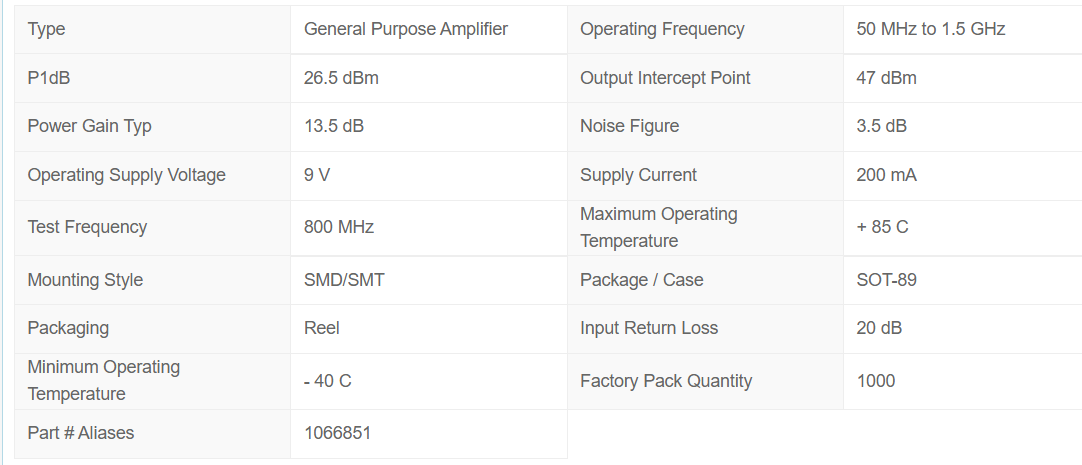Click the '200 mA' supply current value
This screenshot has height=465, width=1082.
pyautogui.click(x=886, y=175)
